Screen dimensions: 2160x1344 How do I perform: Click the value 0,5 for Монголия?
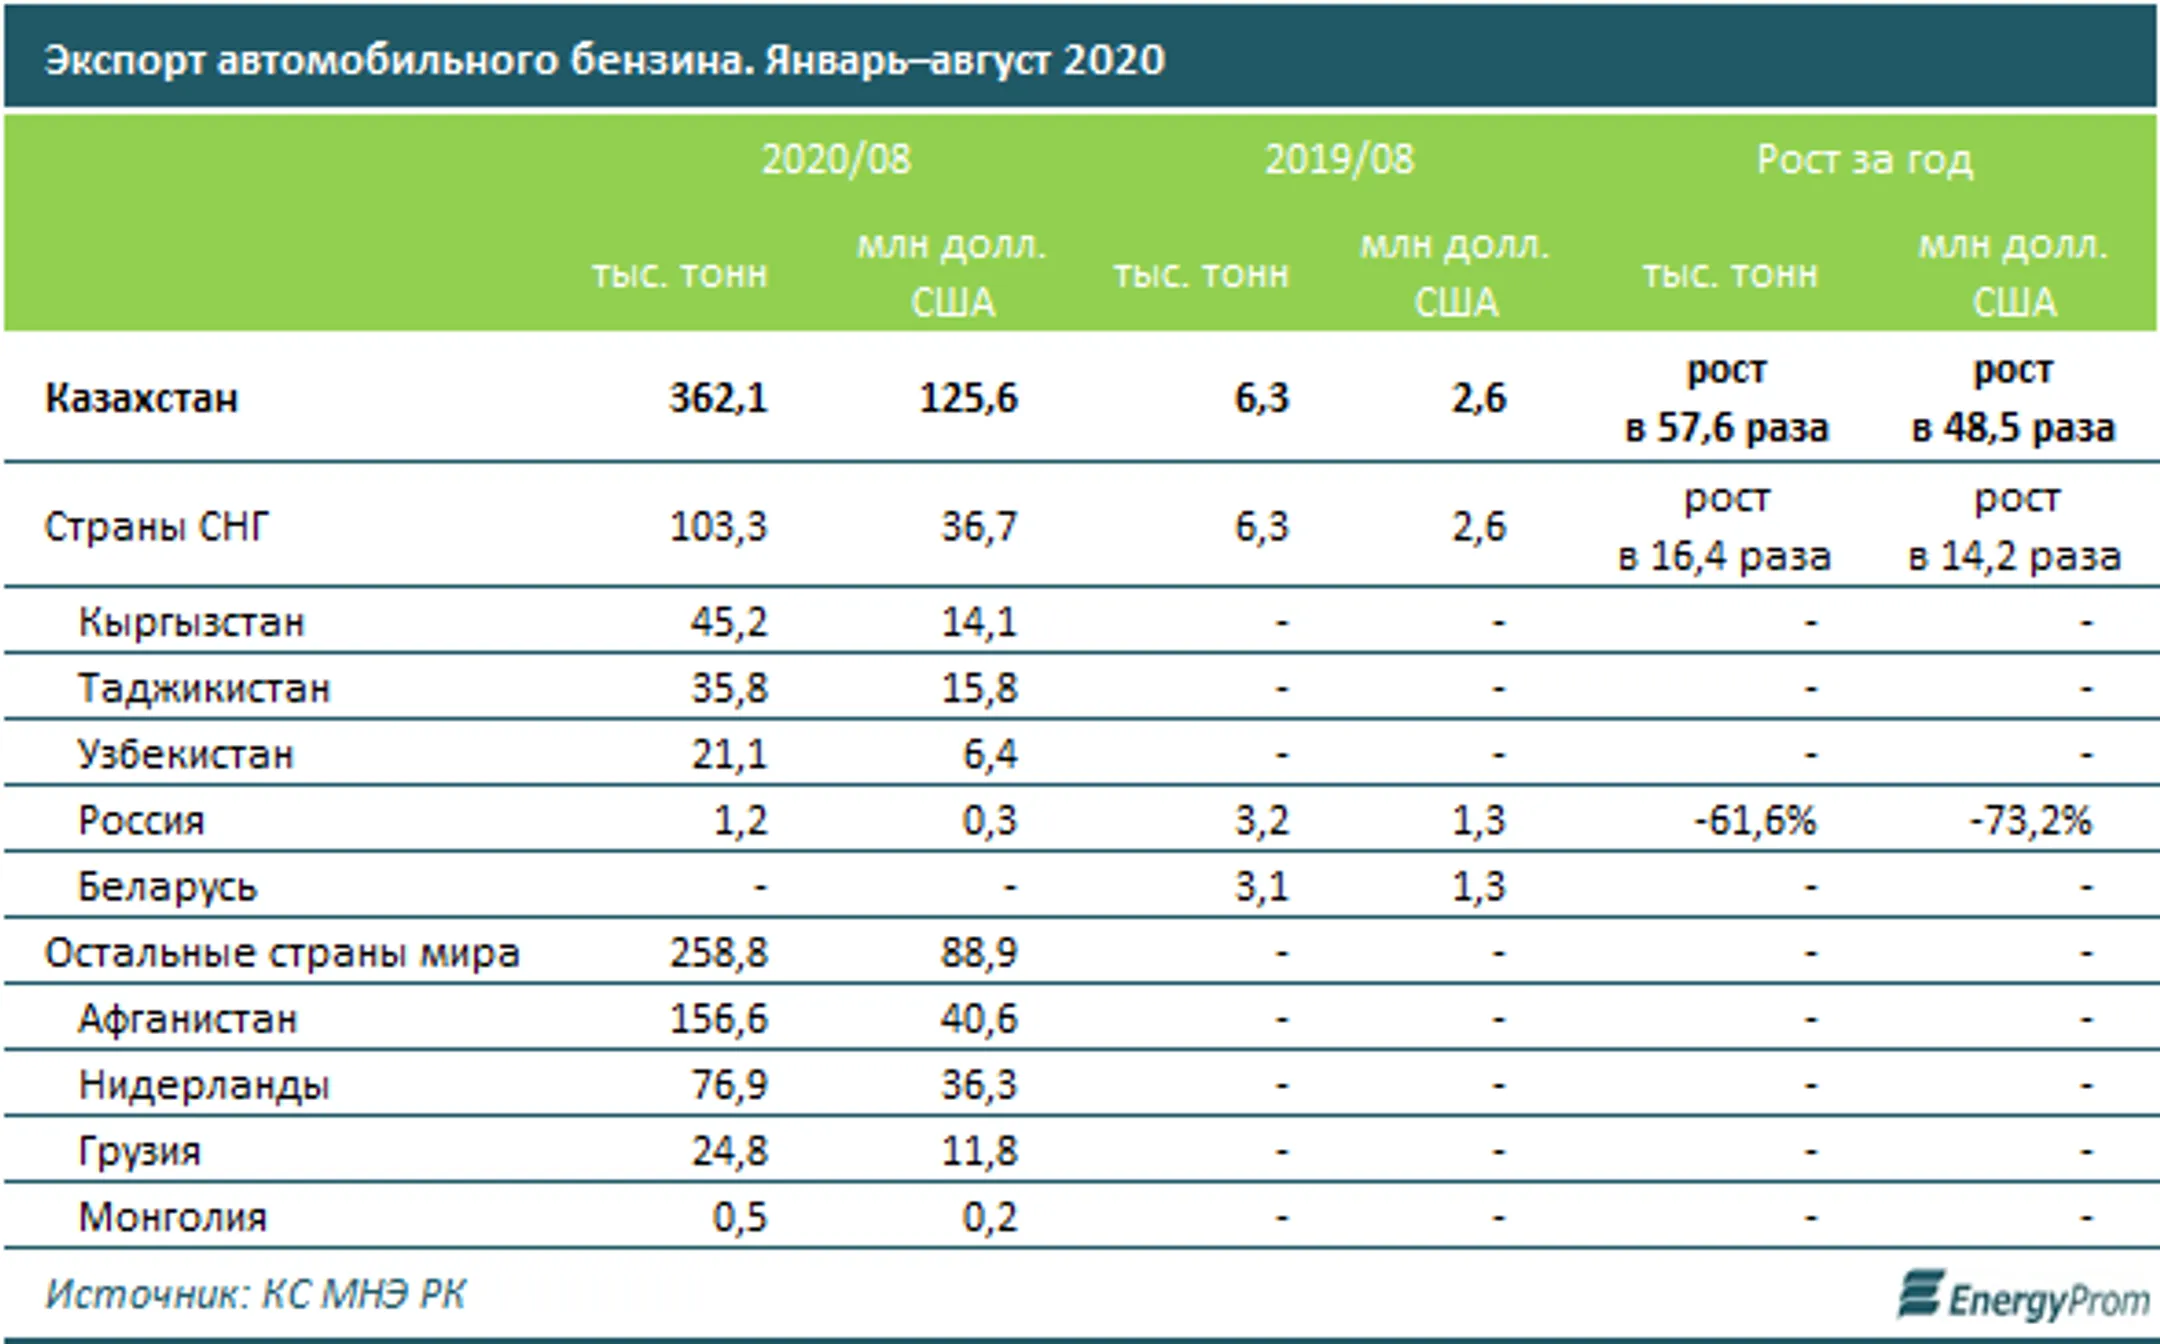click(x=740, y=1216)
